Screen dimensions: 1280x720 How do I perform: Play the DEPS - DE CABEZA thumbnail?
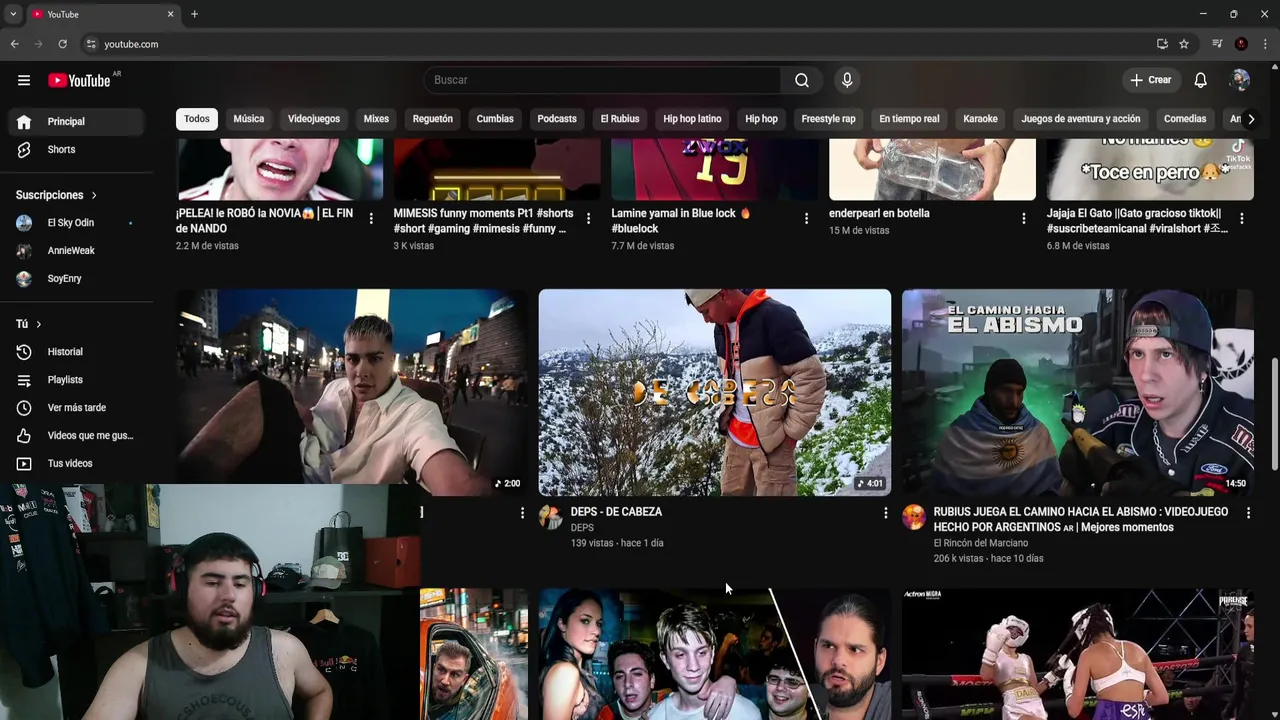[715, 392]
